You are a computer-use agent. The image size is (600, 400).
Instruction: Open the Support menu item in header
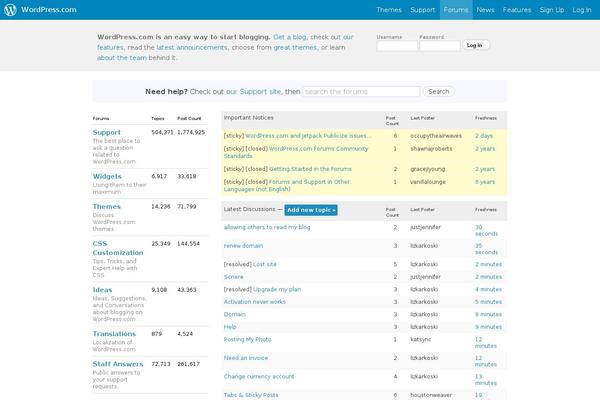click(422, 10)
